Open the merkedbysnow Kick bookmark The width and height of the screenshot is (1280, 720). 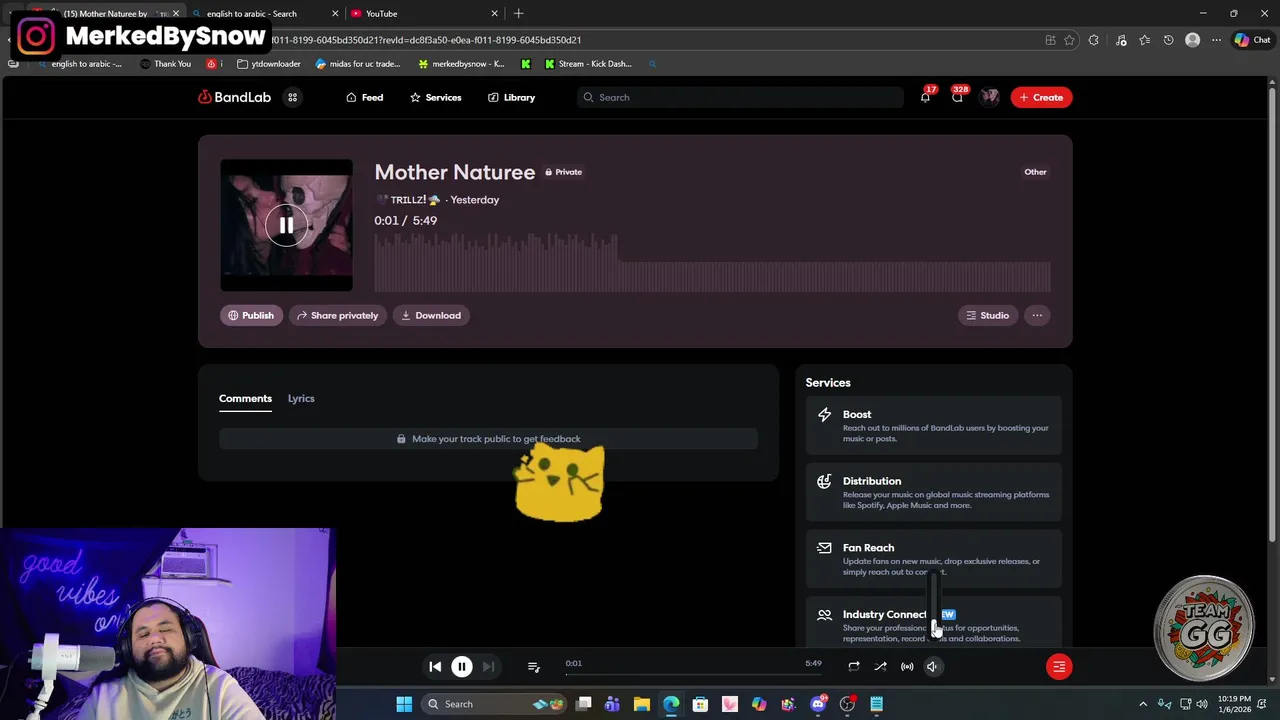[x=461, y=64]
